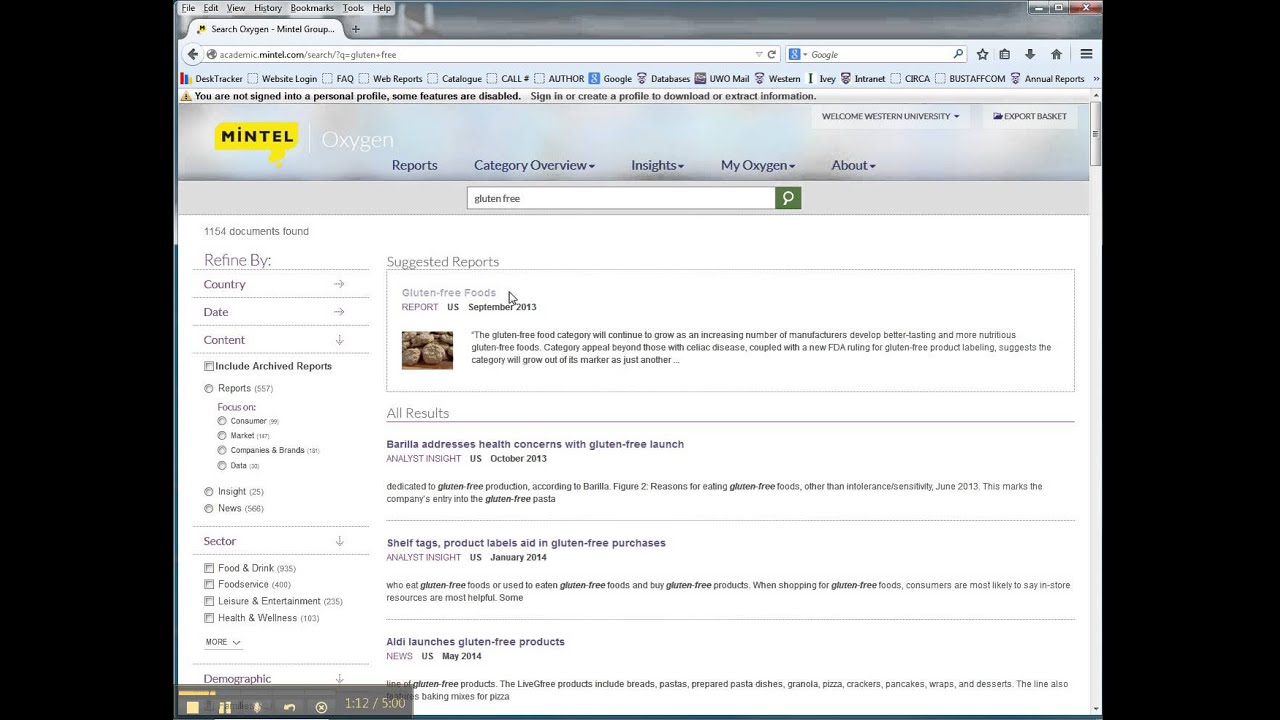Go to Reports navigation link
This screenshot has width=1280, height=720.
(414, 165)
